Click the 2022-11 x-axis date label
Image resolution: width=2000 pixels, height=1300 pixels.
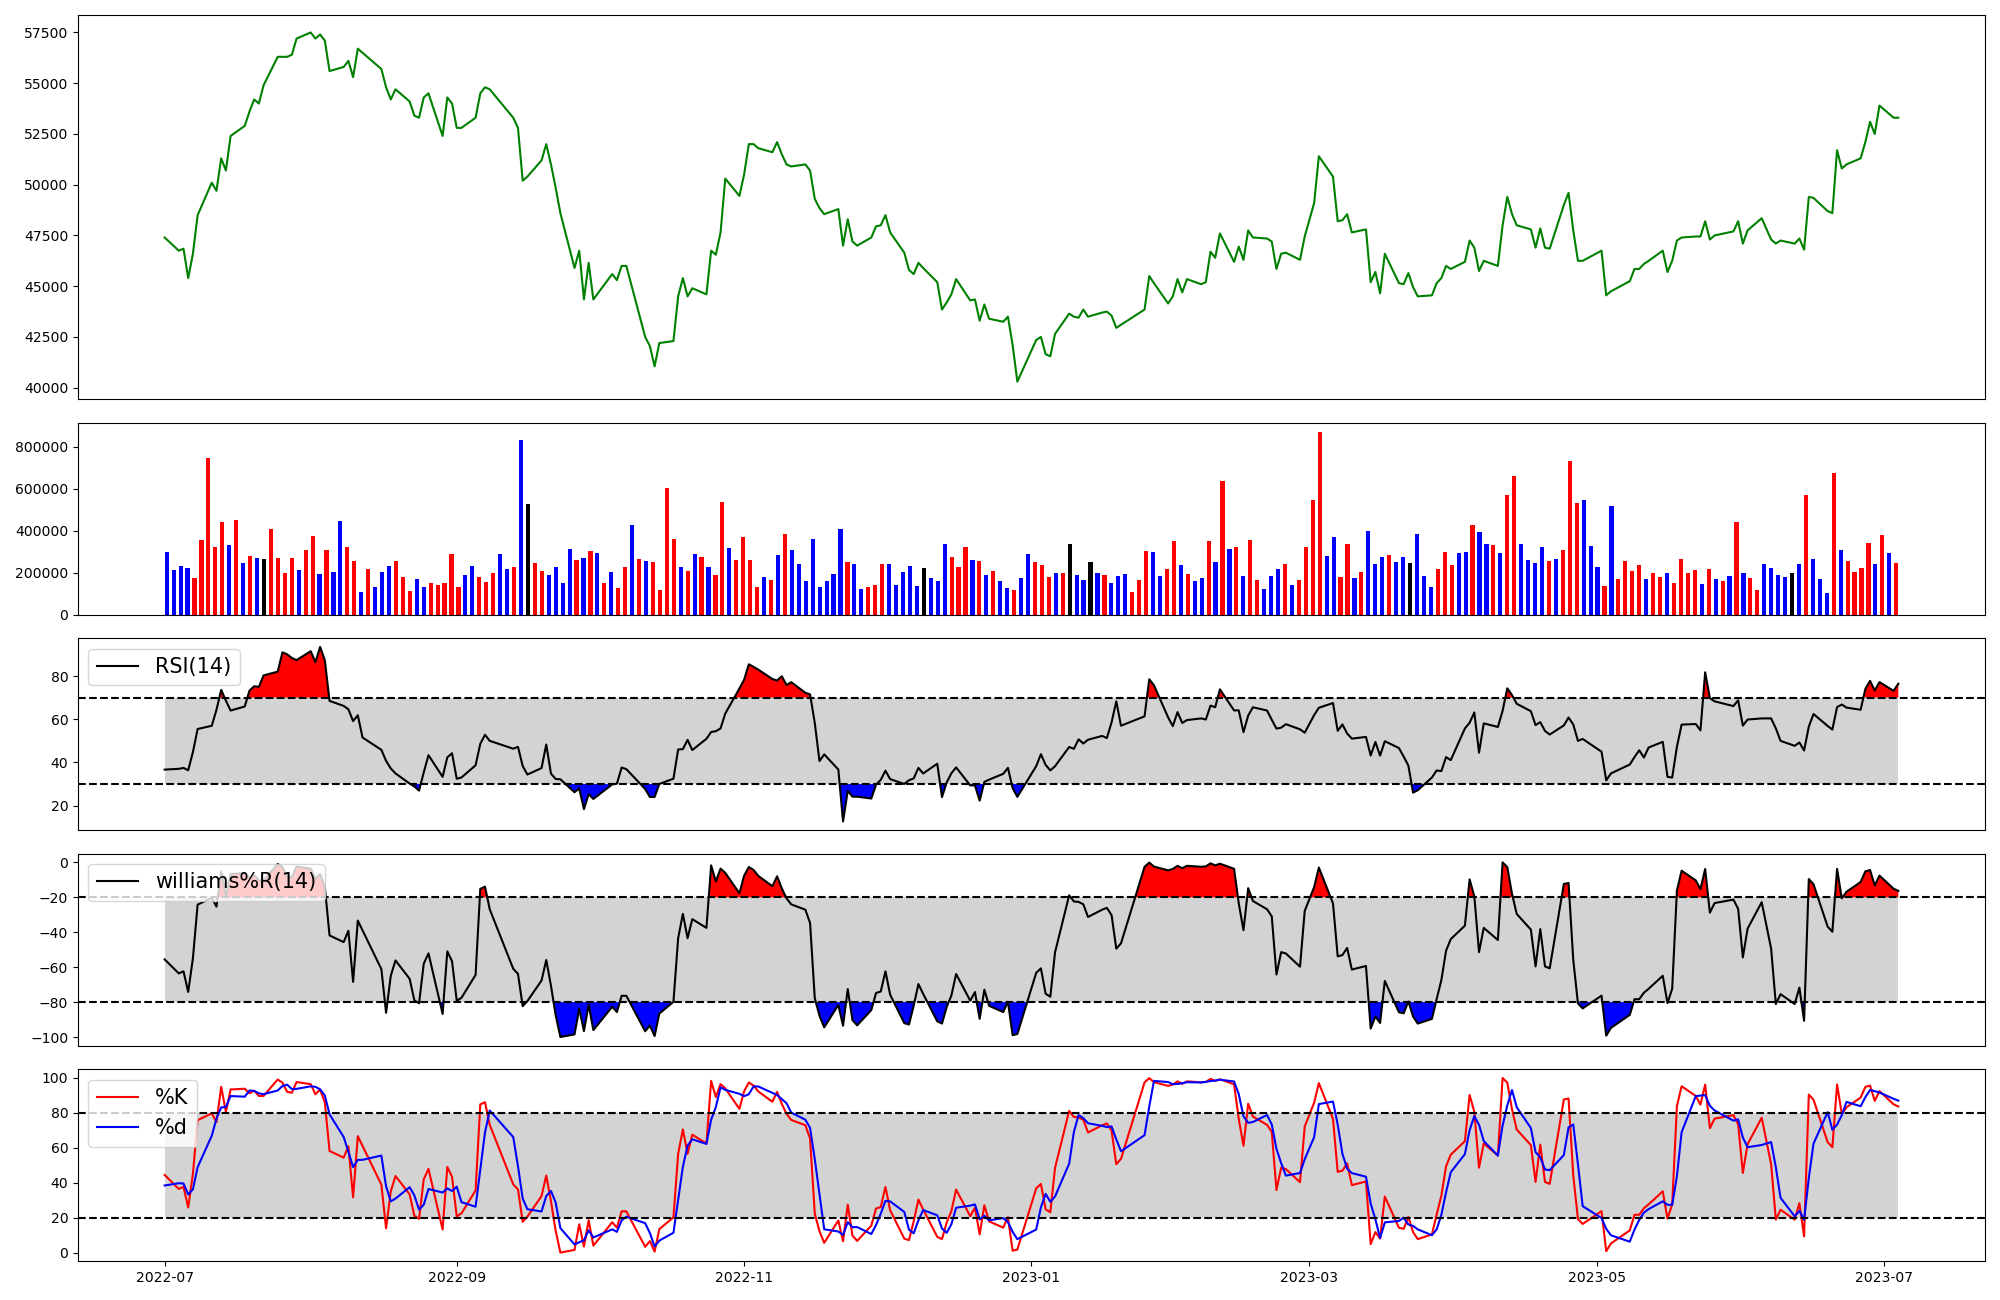click(x=744, y=1277)
